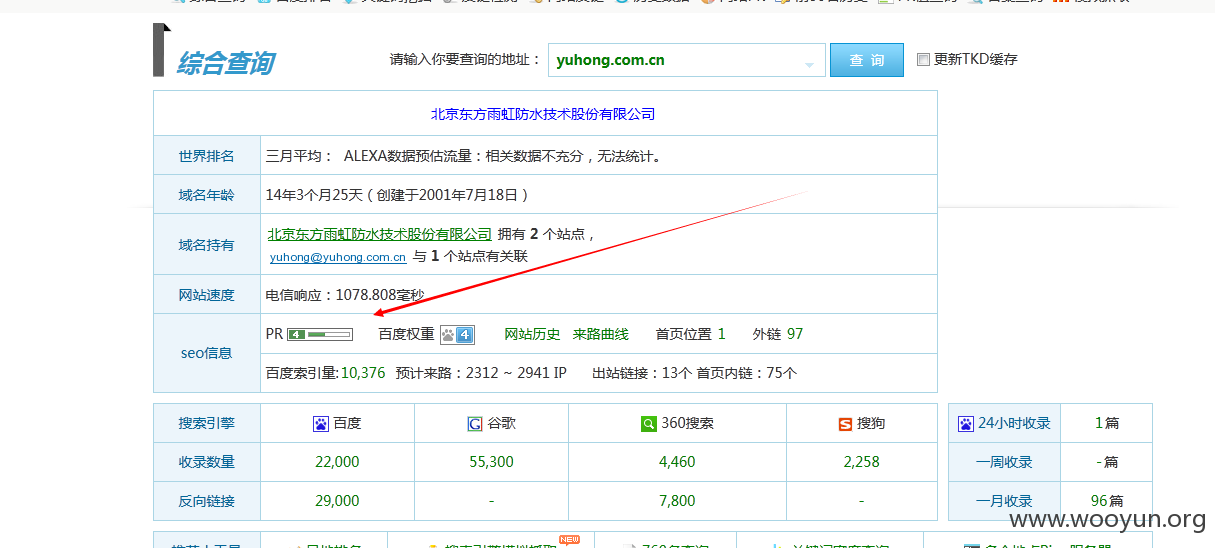Click the 出站链接 13个 text
1215x548 pixels.
tap(642, 373)
